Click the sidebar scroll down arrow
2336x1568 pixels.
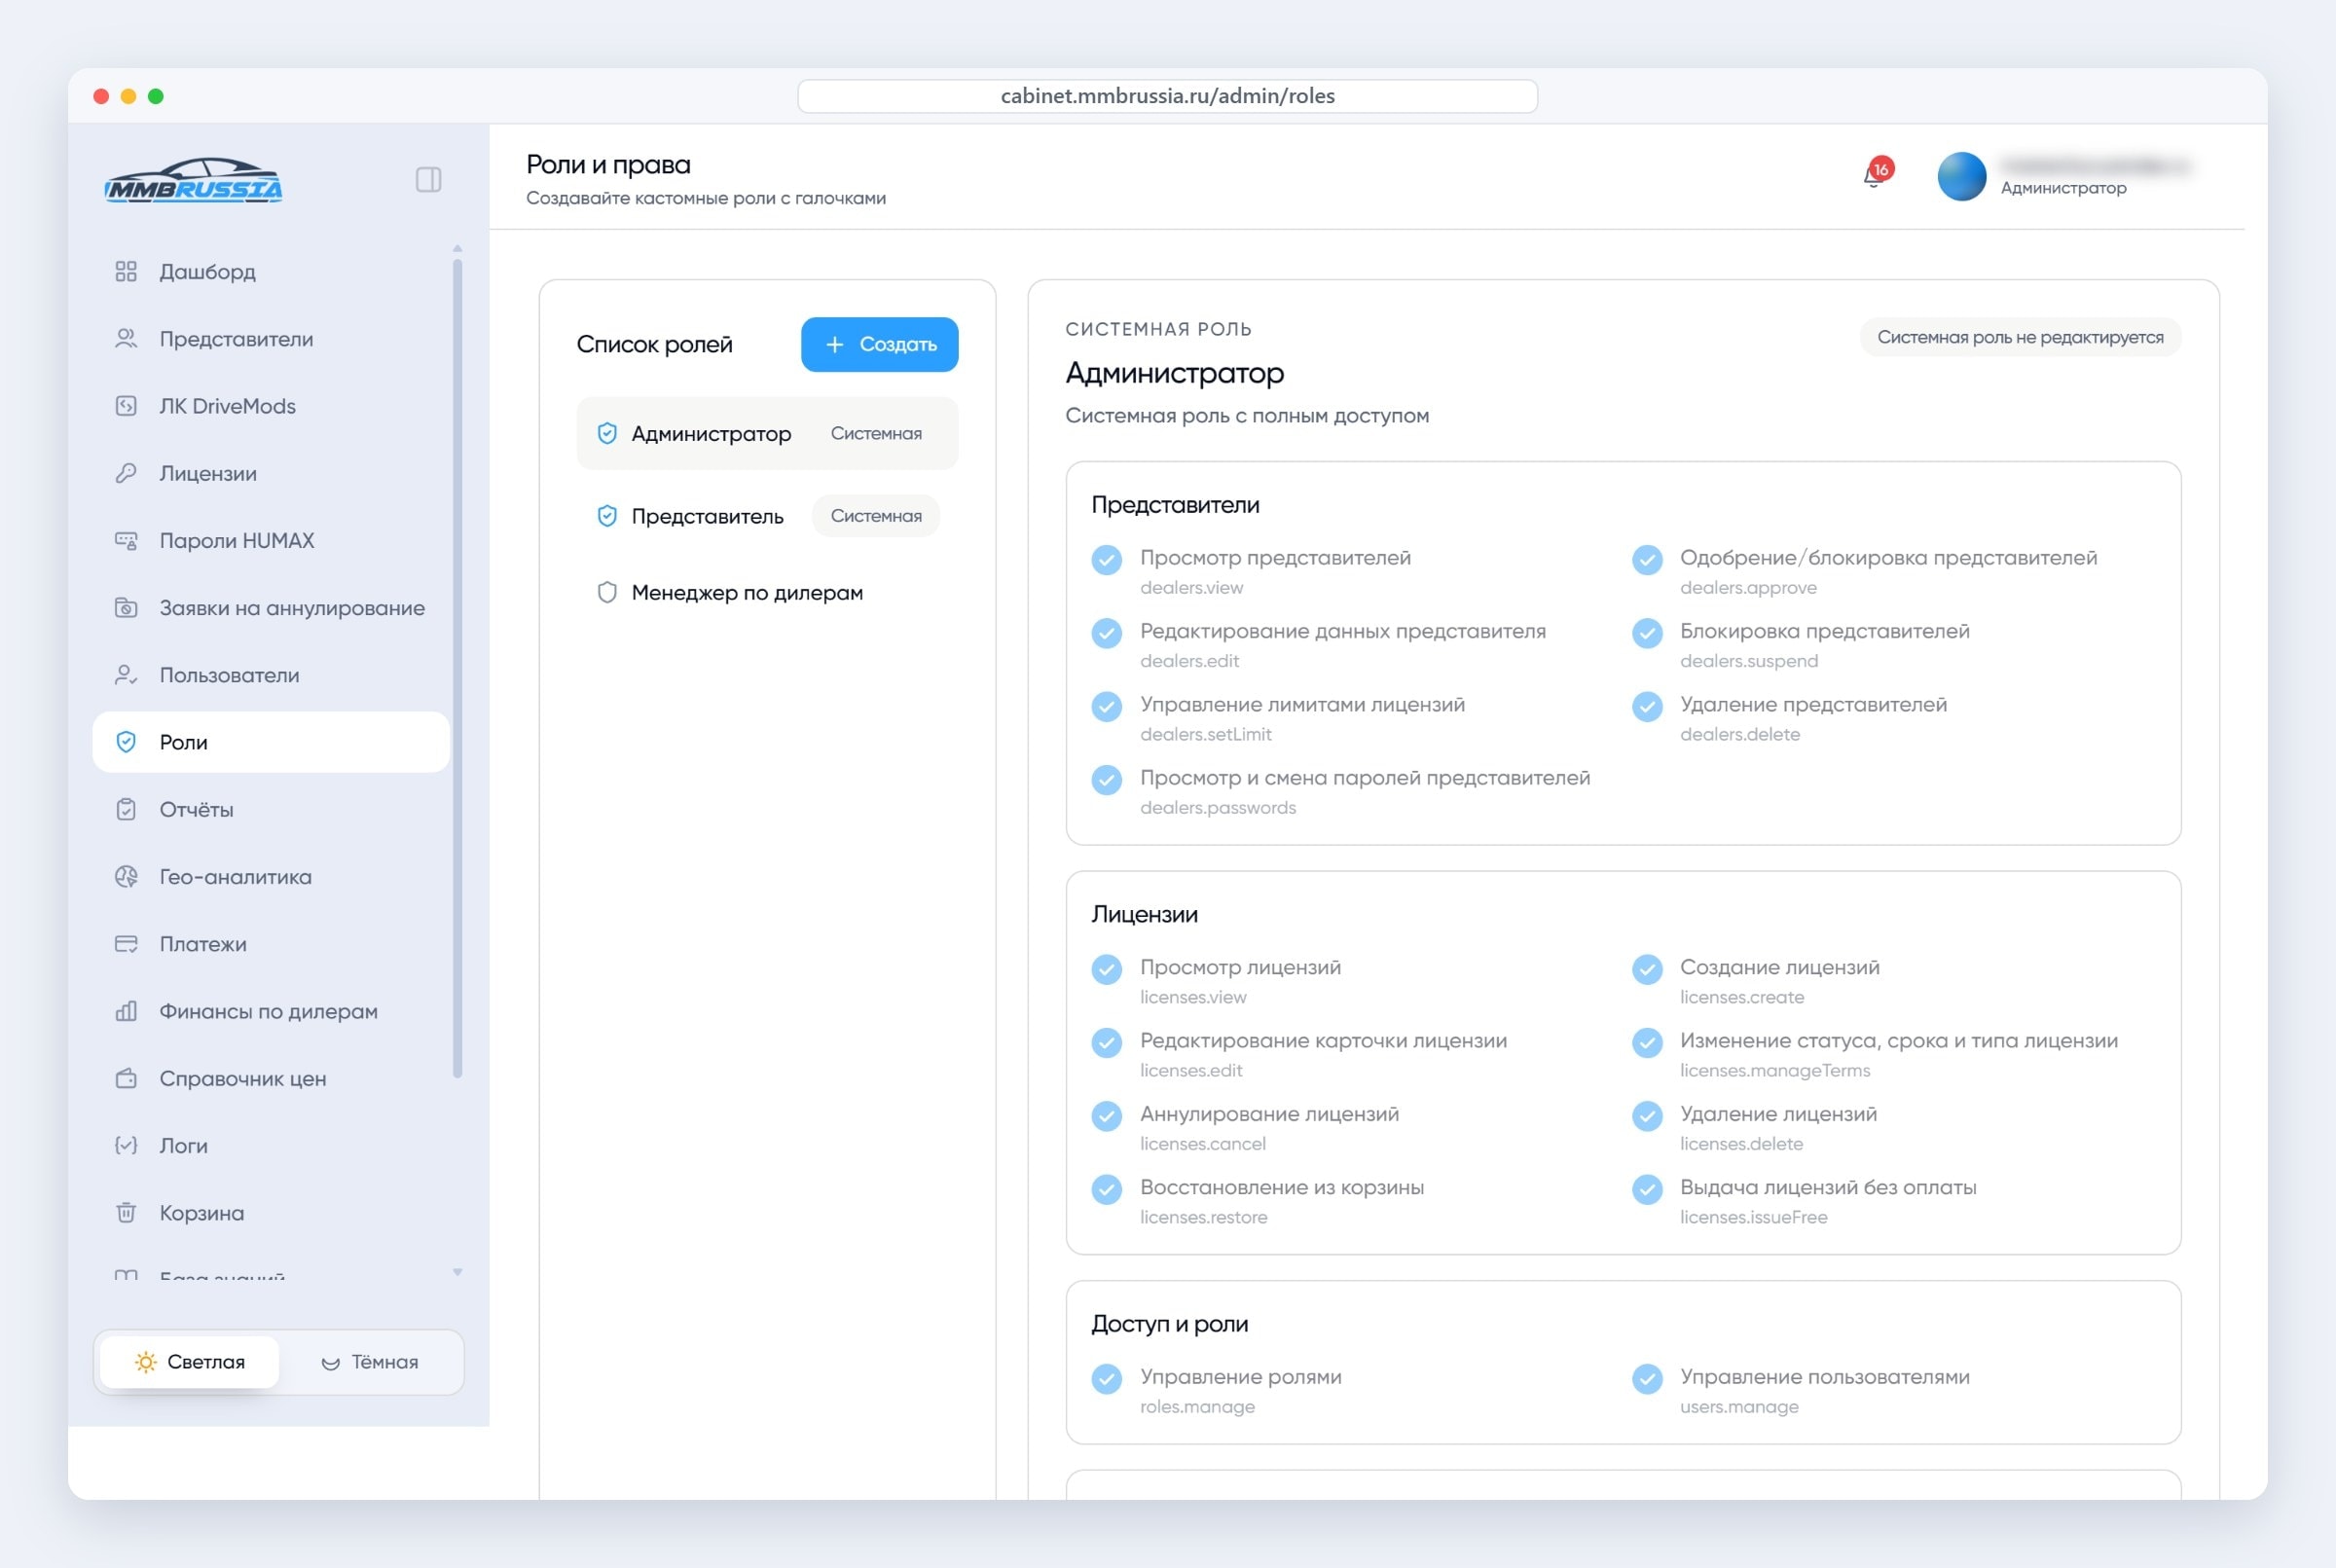457,1272
